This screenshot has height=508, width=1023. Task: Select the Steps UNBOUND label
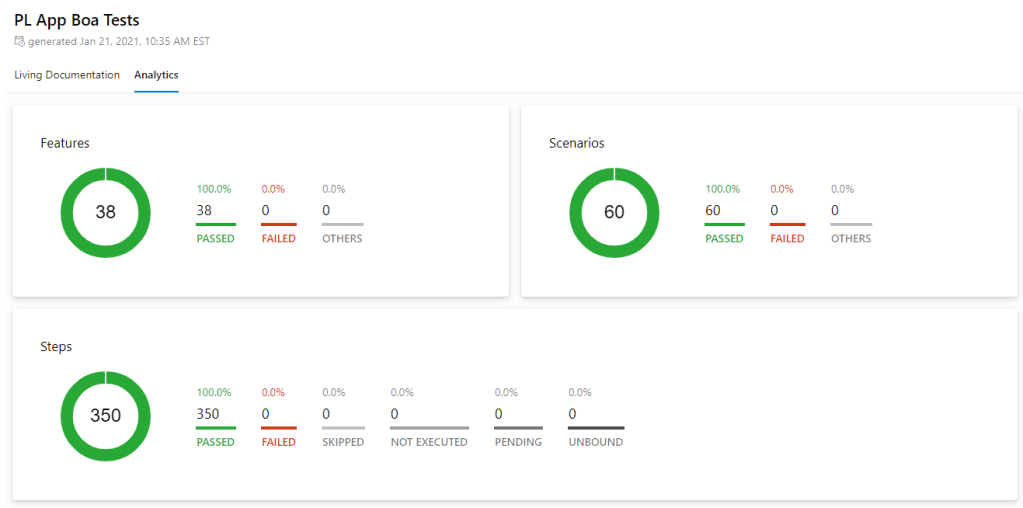596,442
